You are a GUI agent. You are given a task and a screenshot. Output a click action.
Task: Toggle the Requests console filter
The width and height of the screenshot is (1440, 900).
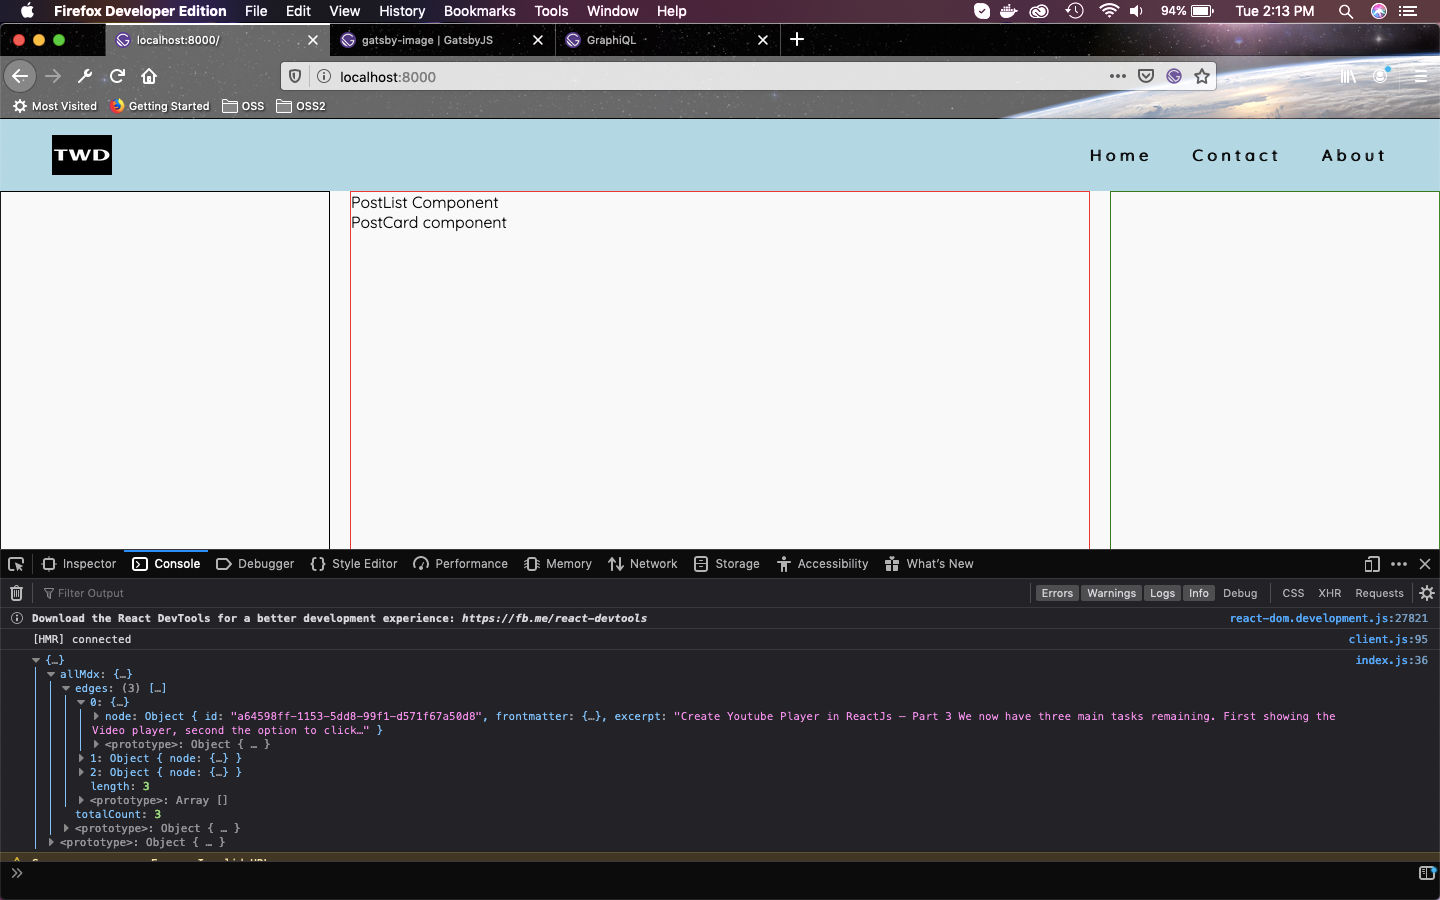1379,593
